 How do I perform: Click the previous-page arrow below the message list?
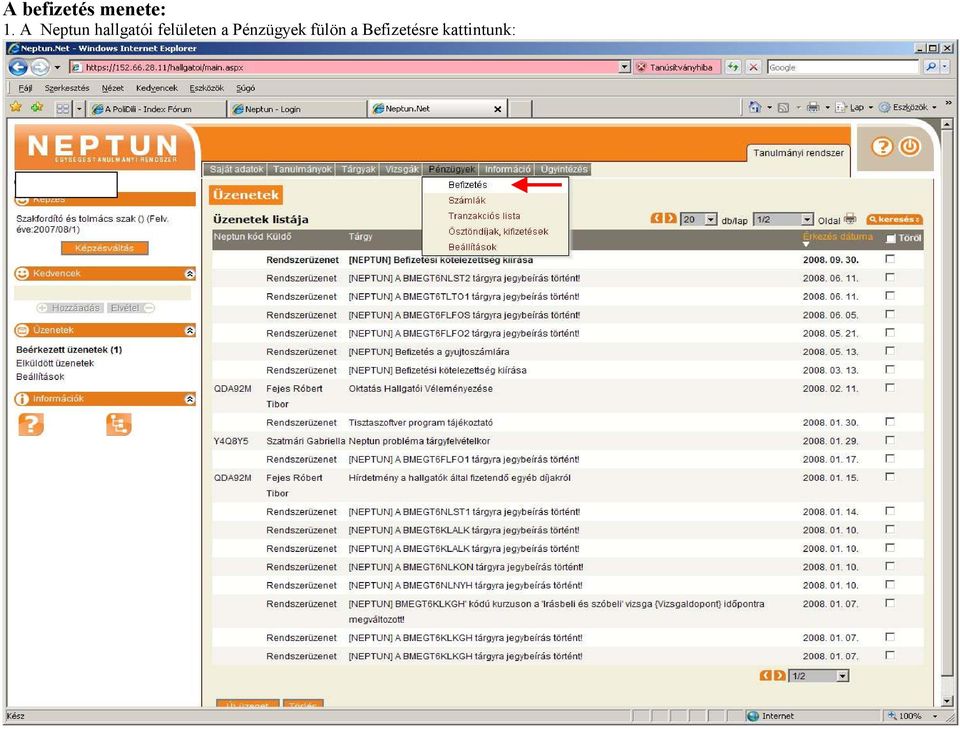765,675
